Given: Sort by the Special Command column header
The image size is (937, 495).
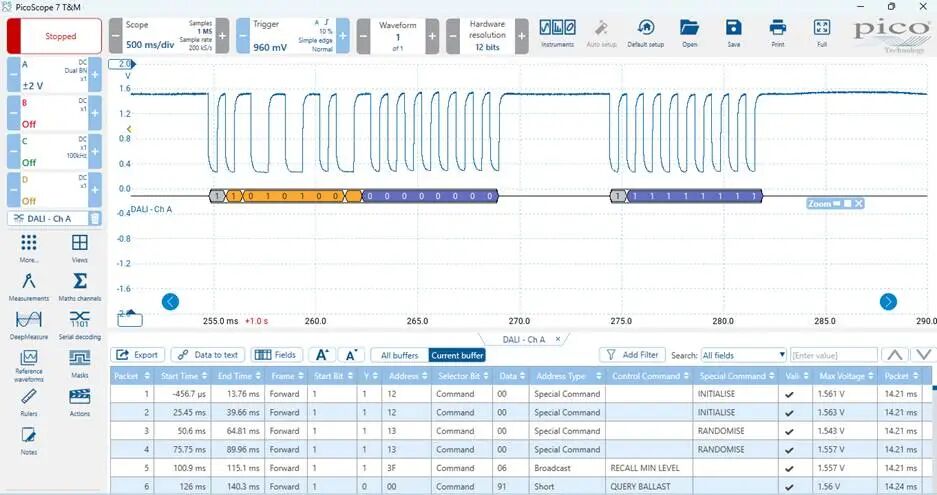Looking at the screenshot, I should [x=736, y=375].
